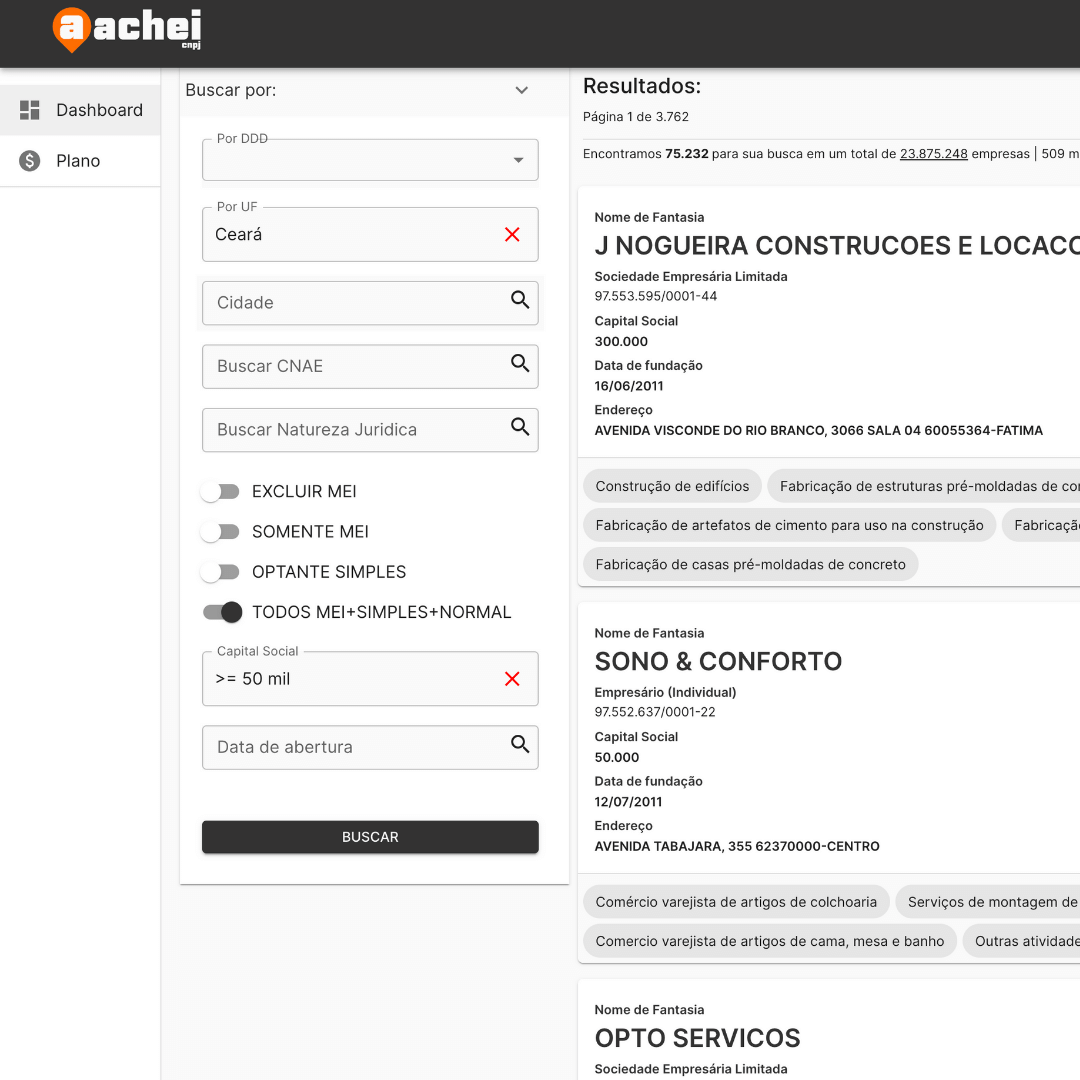Image resolution: width=1080 pixels, height=1080 pixels.
Task: Collapse the Buscar por panel chevron
Action: pos(521,90)
